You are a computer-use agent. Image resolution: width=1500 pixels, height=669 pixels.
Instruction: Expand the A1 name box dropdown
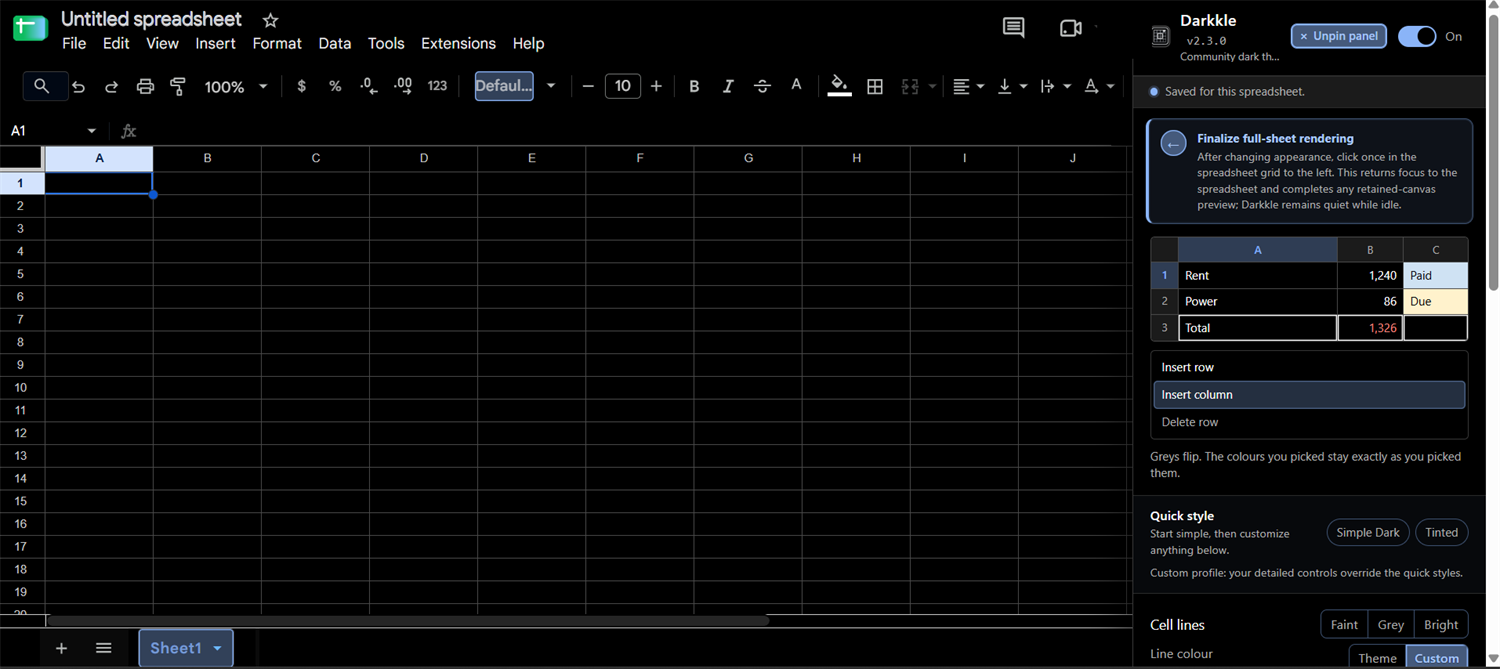(92, 131)
